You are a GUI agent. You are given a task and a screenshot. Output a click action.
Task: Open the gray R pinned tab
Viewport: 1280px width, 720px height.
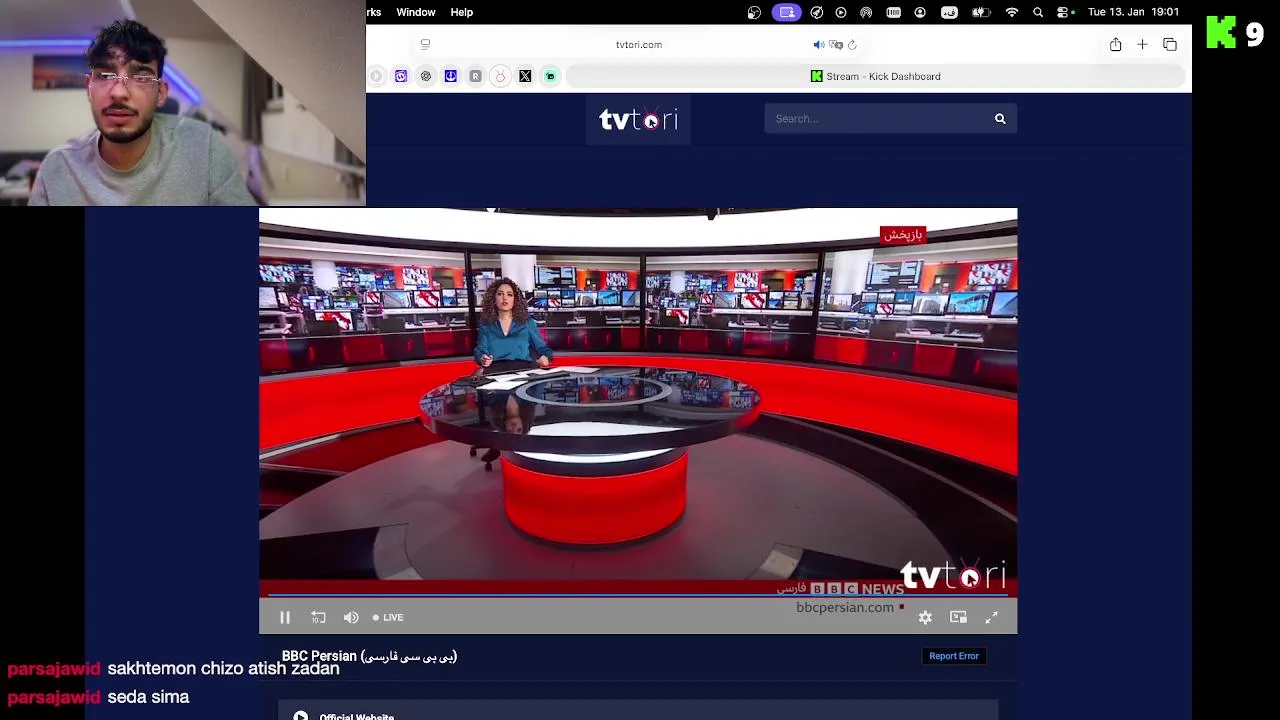[x=475, y=76]
